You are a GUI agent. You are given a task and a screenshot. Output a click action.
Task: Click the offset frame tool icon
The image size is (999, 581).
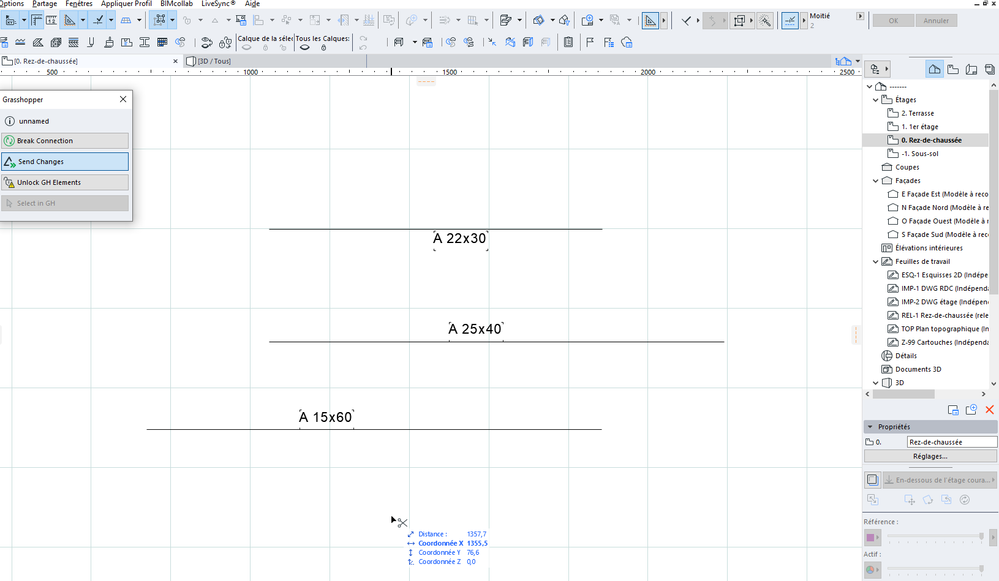pos(739,21)
